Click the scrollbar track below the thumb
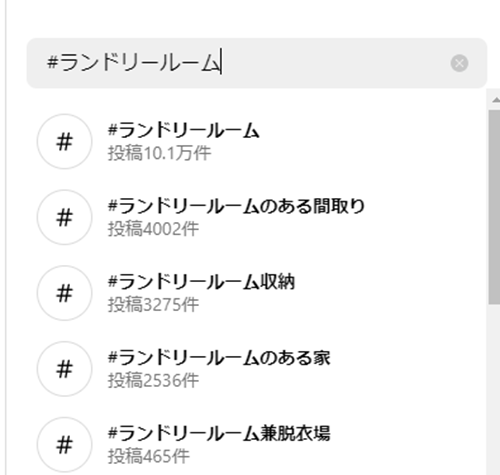 point(494,389)
